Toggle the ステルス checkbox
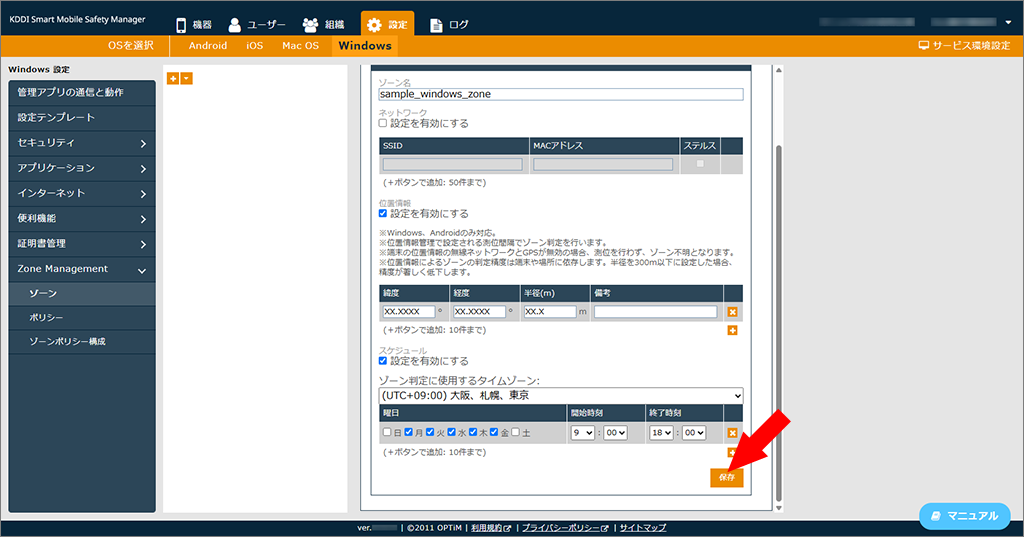This screenshot has height=537, width=1024. click(700, 164)
